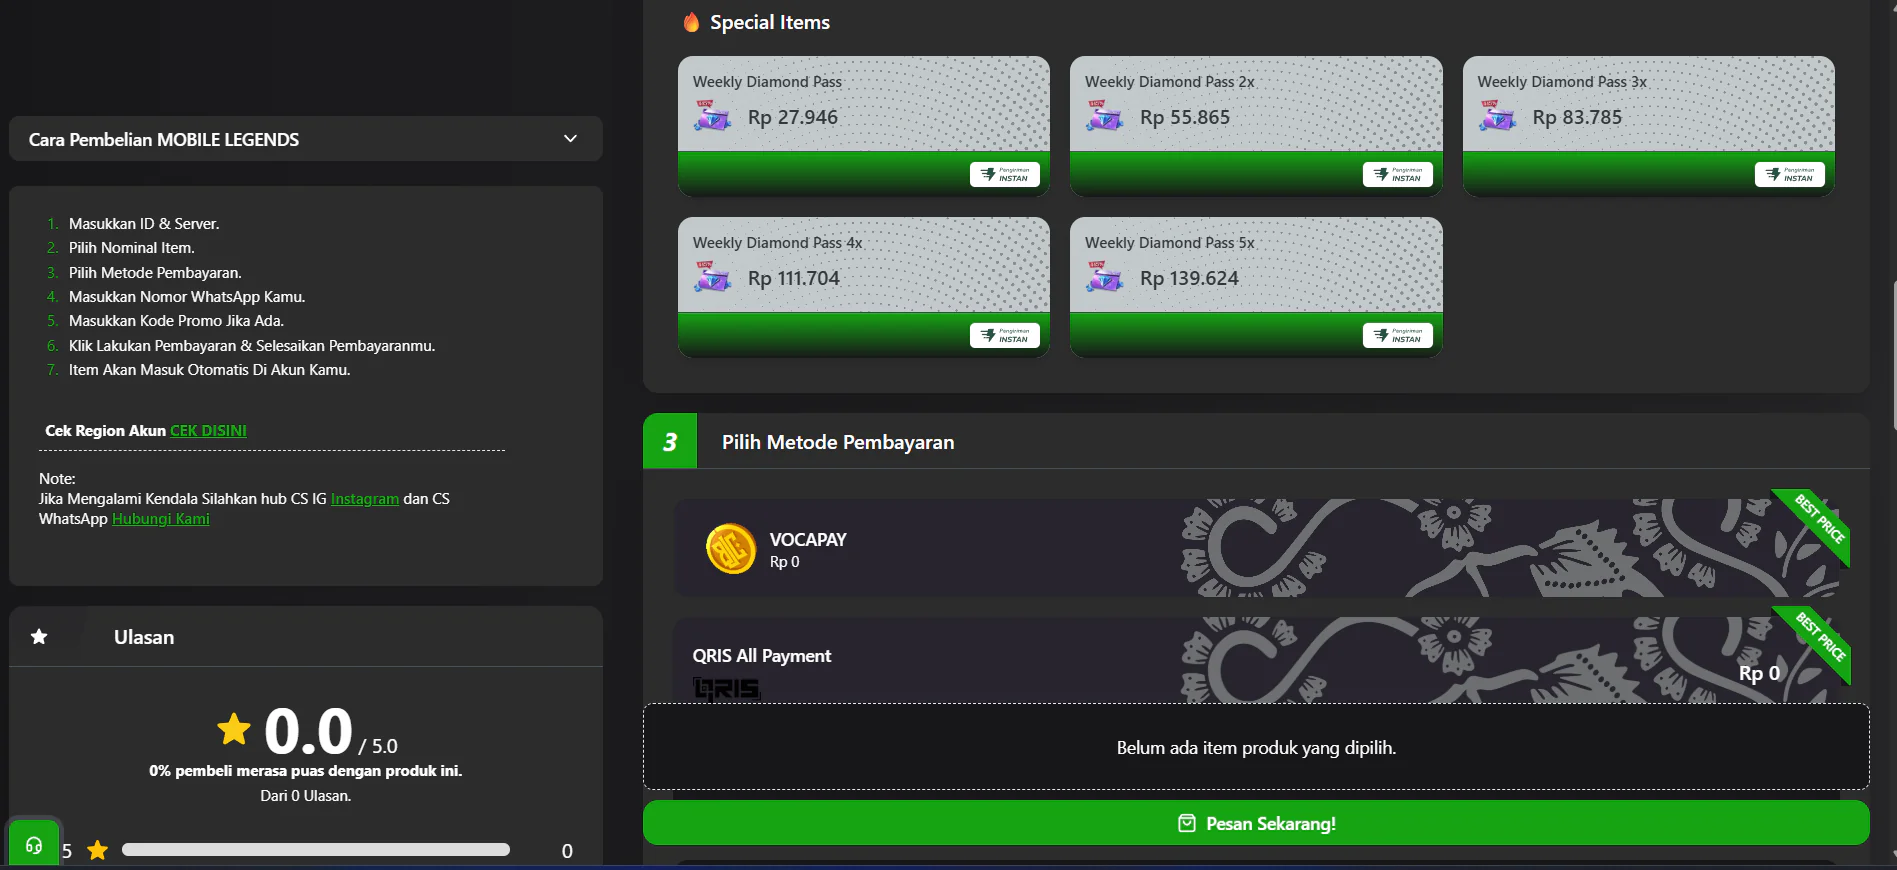Click the Pesan Sekarang! button

tap(1256, 823)
